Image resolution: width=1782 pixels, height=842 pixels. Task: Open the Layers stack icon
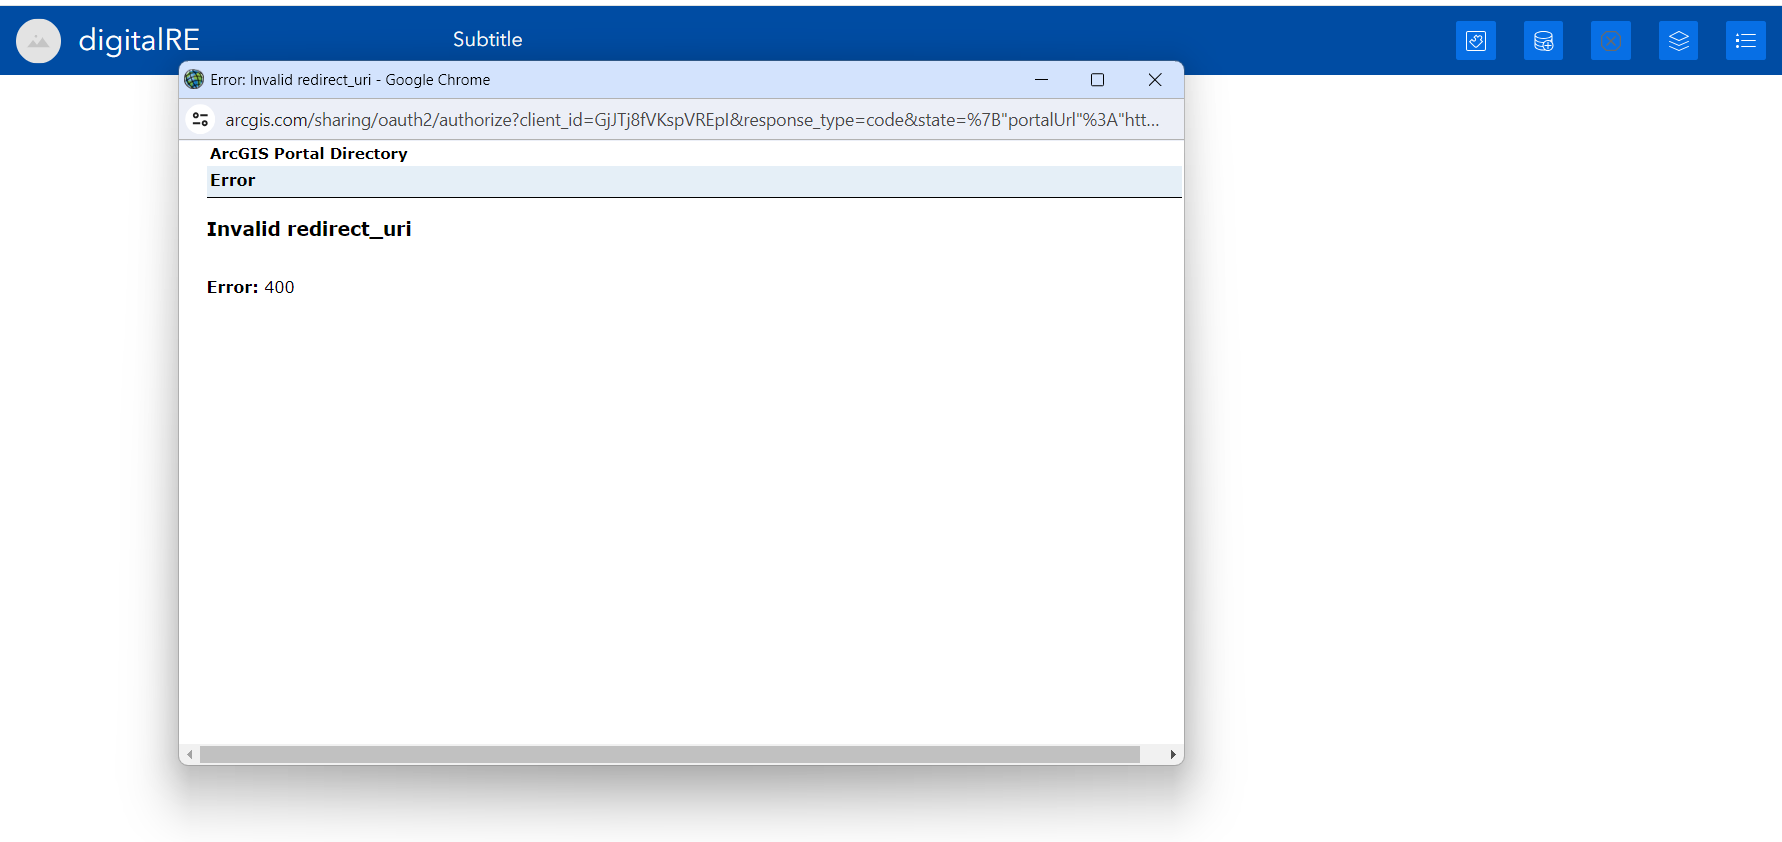click(x=1678, y=41)
